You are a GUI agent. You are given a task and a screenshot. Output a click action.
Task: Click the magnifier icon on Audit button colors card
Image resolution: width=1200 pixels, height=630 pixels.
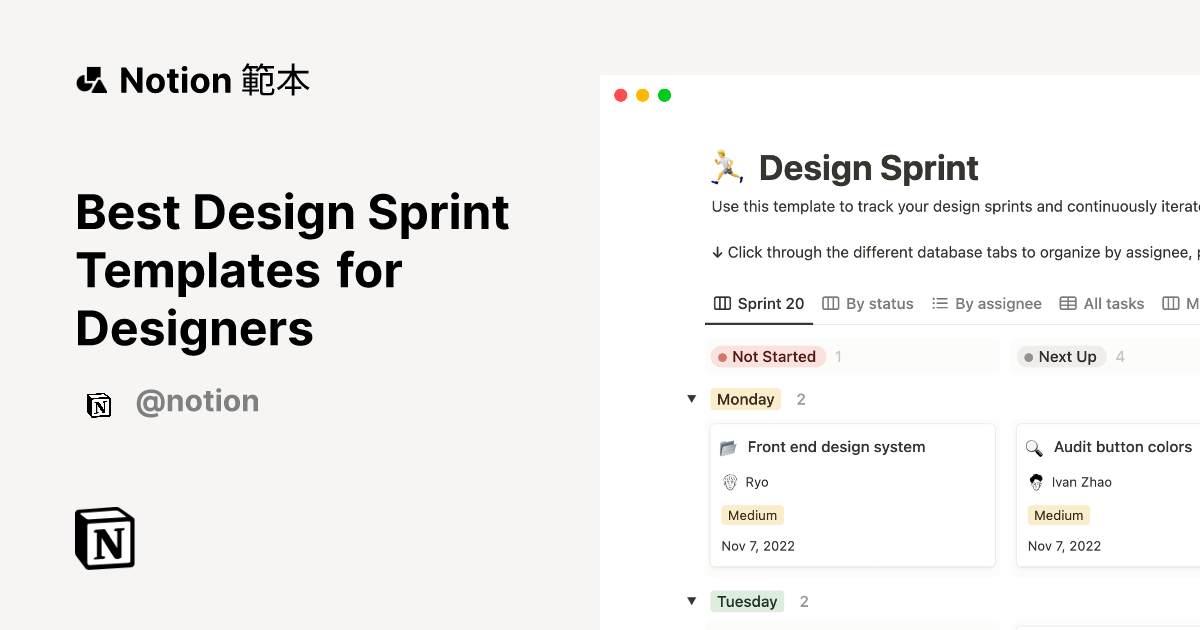pos(1034,448)
